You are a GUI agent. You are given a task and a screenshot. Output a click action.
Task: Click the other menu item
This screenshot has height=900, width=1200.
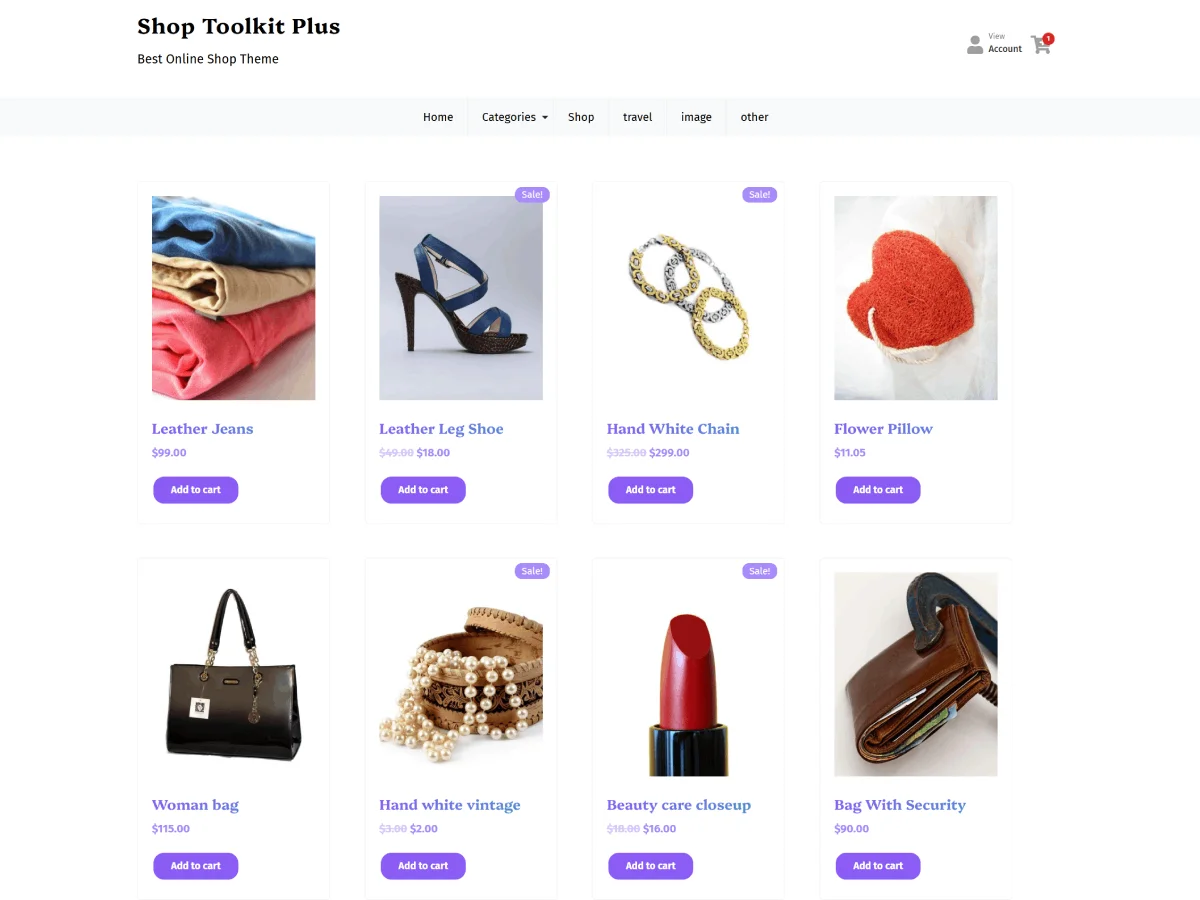754,117
